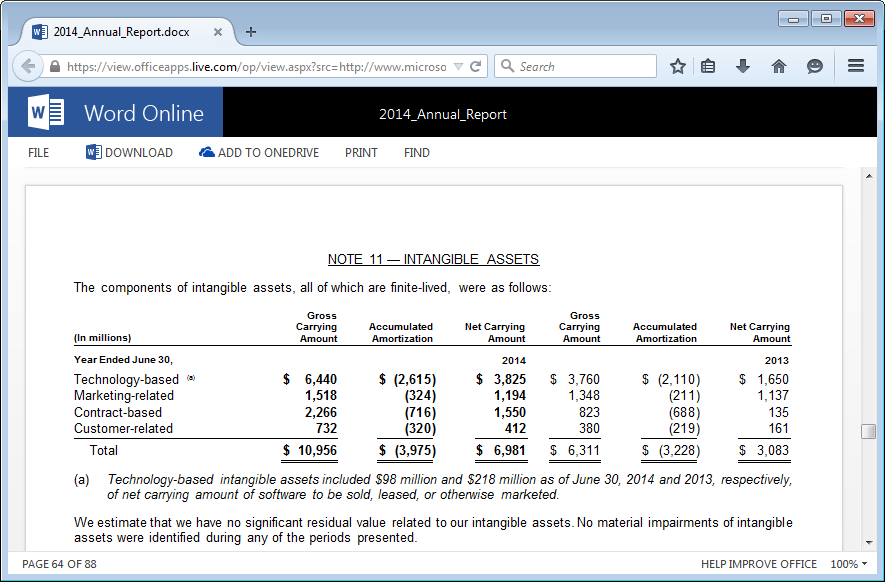885x582 pixels.
Task: Click the FIND command
Action: (x=417, y=153)
